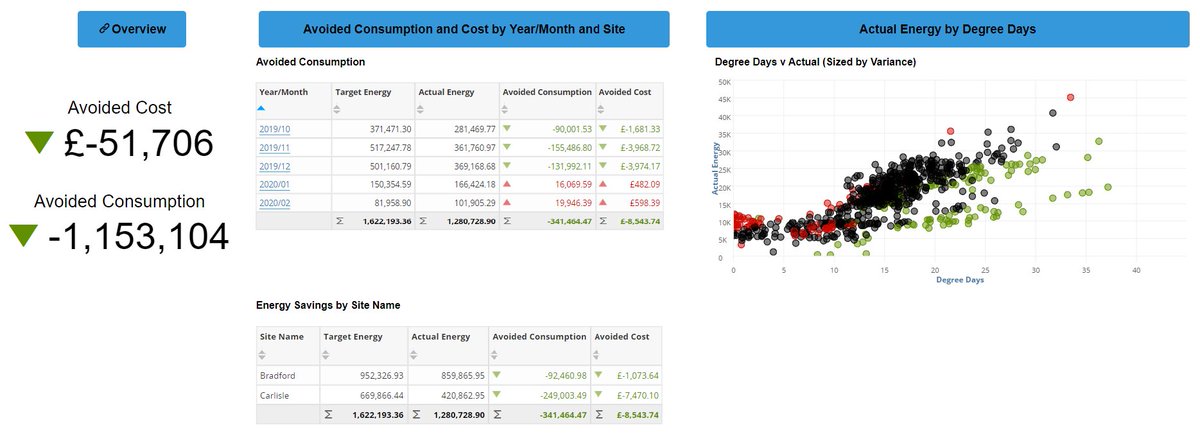Click red up arrow beside 19,946.39
Viewport: 1200px width, 441px height.
click(507, 201)
